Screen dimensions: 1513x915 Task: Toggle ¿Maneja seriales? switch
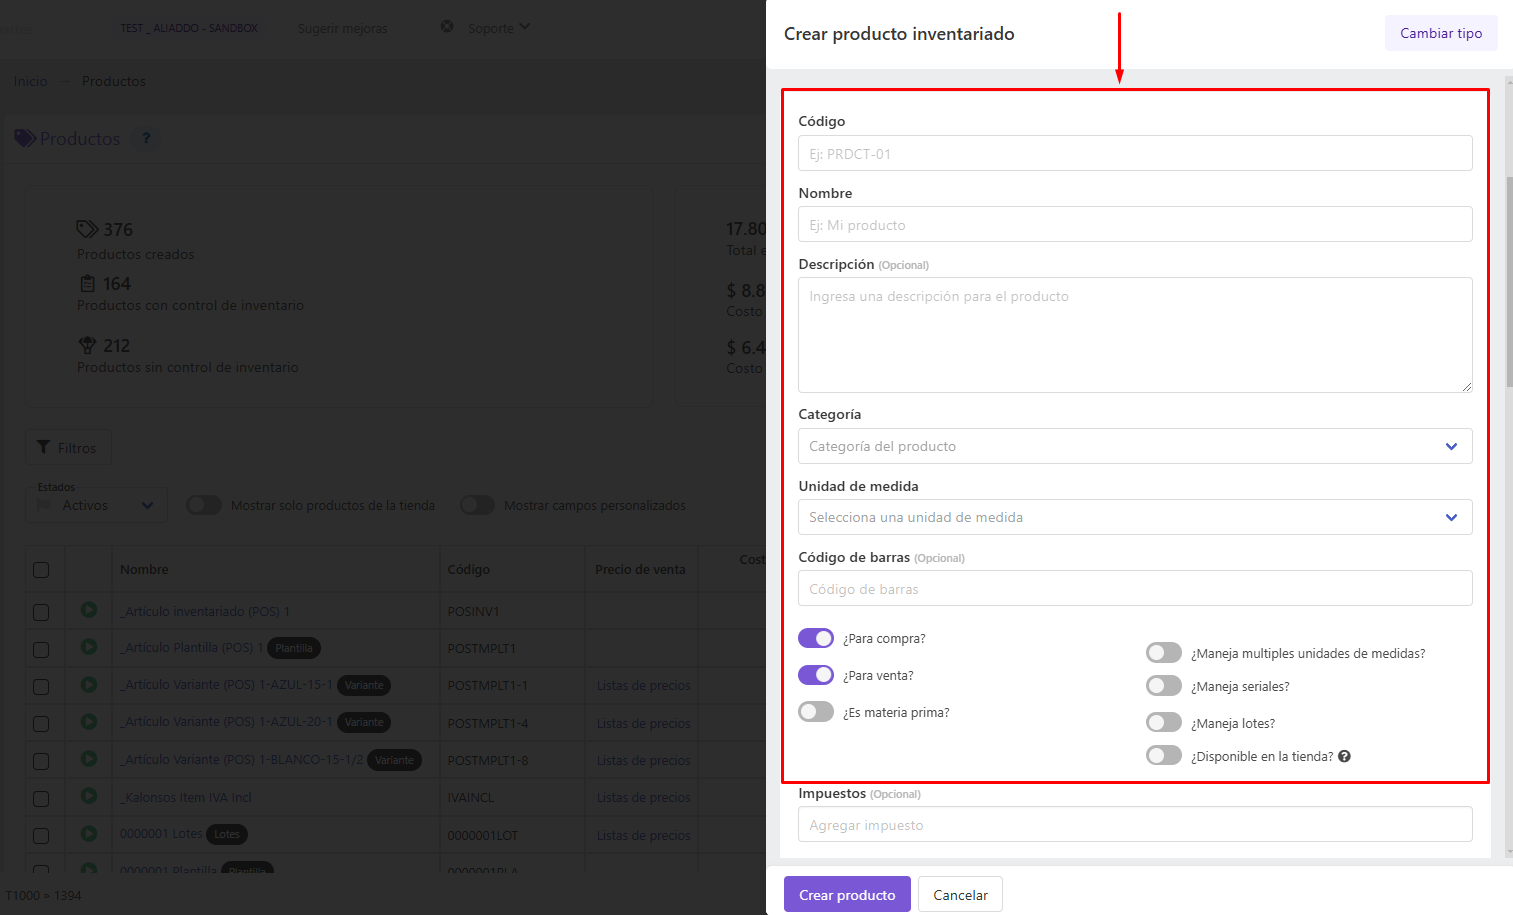coord(1164,686)
